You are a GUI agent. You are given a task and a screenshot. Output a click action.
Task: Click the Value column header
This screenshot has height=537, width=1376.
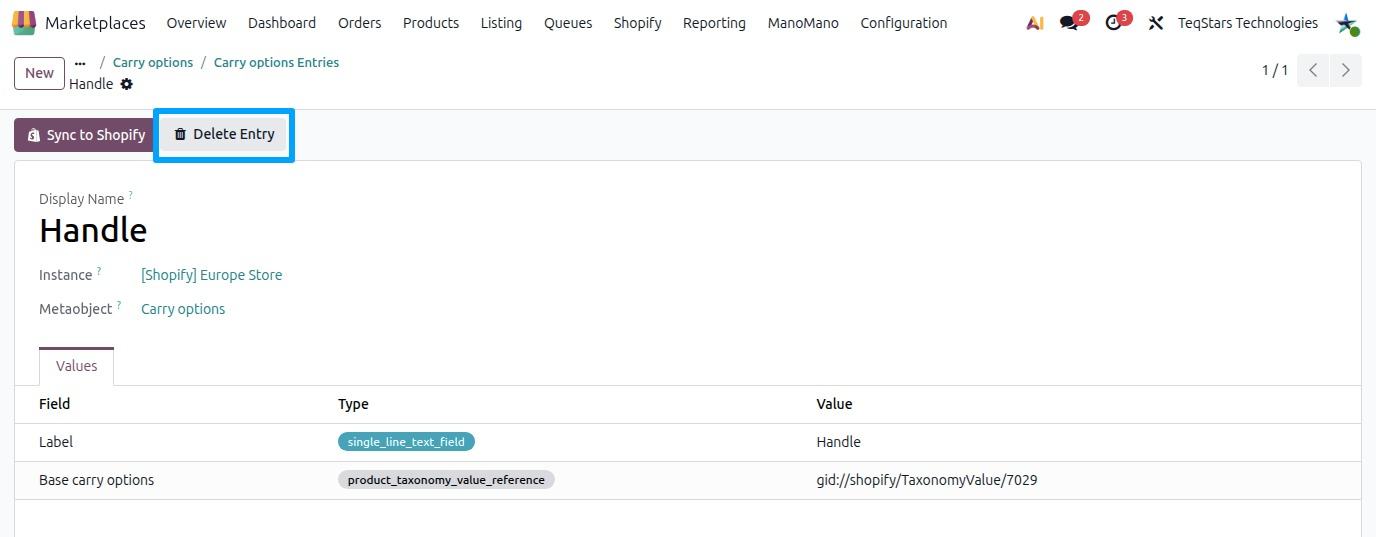(x=834, y=404)
